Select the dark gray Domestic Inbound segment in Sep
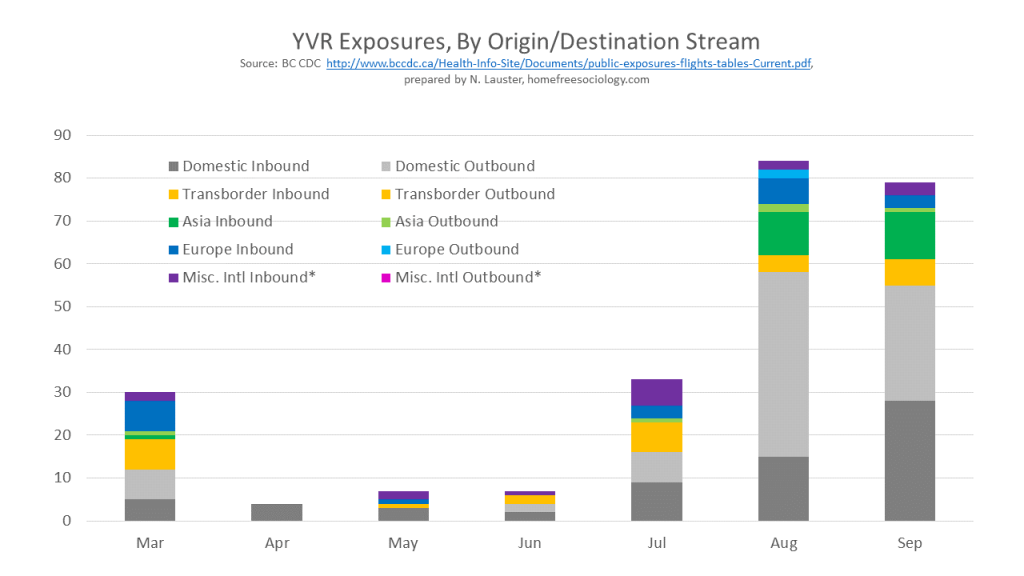The image size is (1024, 576). (909, 460)
